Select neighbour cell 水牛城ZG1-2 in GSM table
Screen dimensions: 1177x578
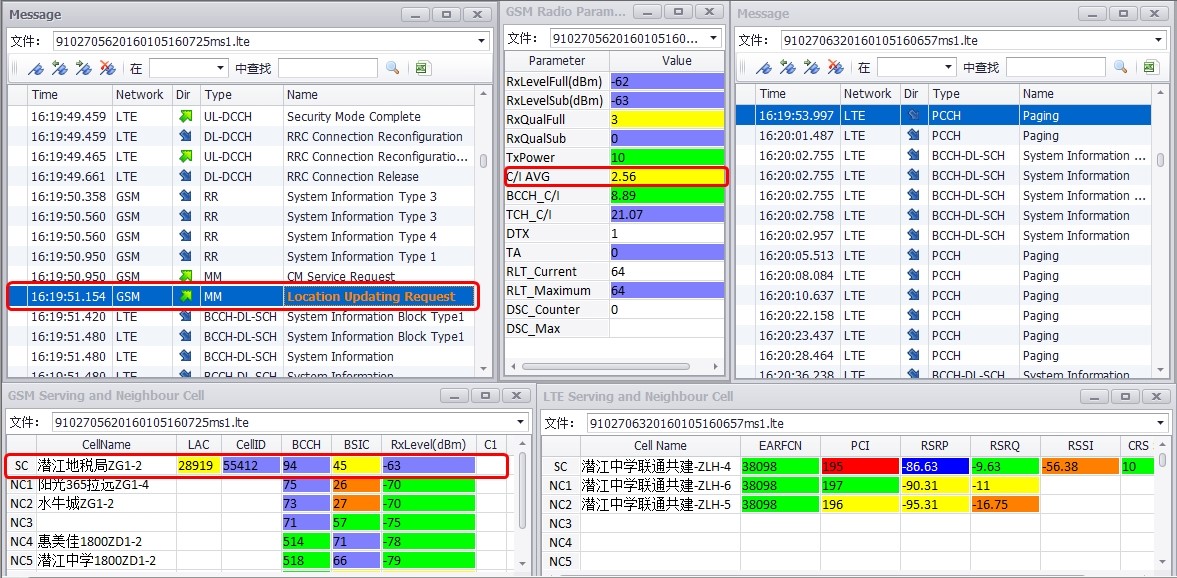(257, 503)
